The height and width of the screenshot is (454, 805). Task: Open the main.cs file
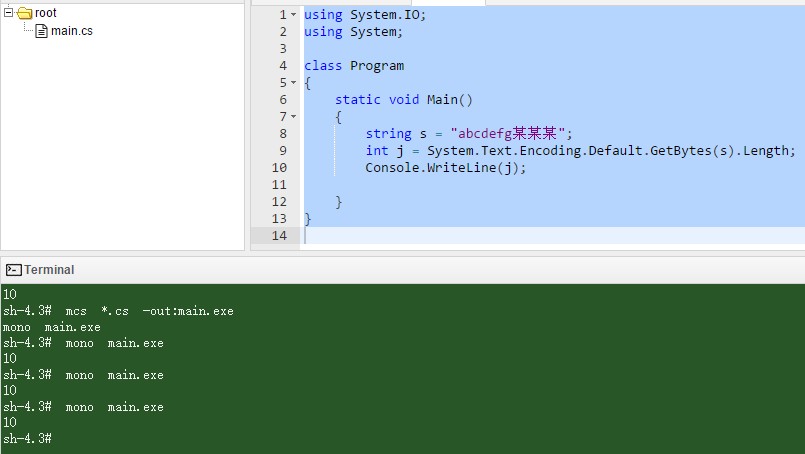click(x=72, y=31)
